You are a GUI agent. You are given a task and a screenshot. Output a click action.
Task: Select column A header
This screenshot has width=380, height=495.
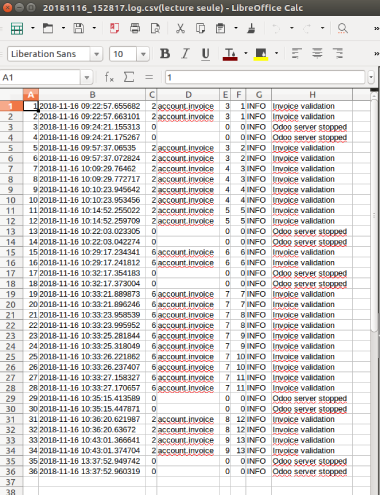tap(31, 95)
